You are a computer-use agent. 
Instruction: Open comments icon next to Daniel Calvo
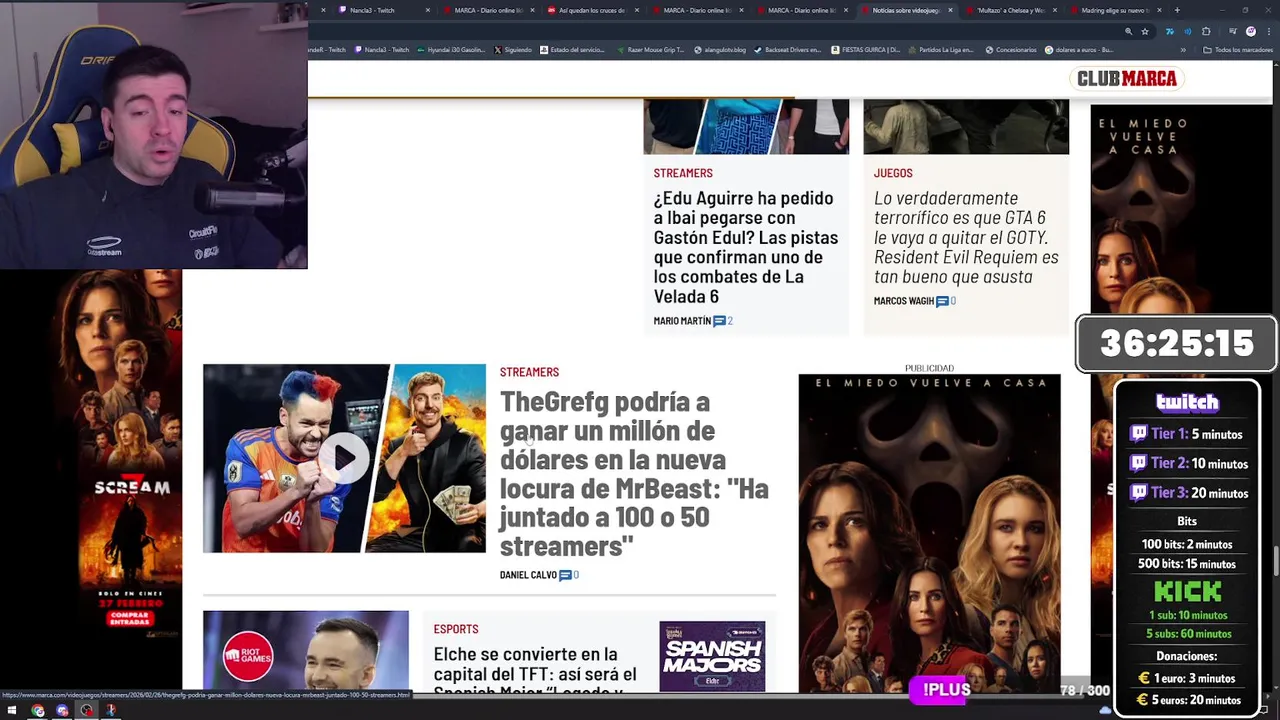(565, 575)
